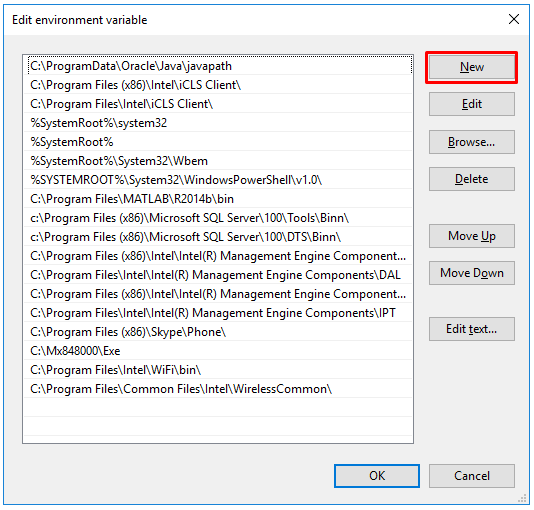Image resolution: width=534 pixels, height=510 pixels.
Task: Cancel the environment variable dialog
Action: pyautogui.click(x=471, y=476)
